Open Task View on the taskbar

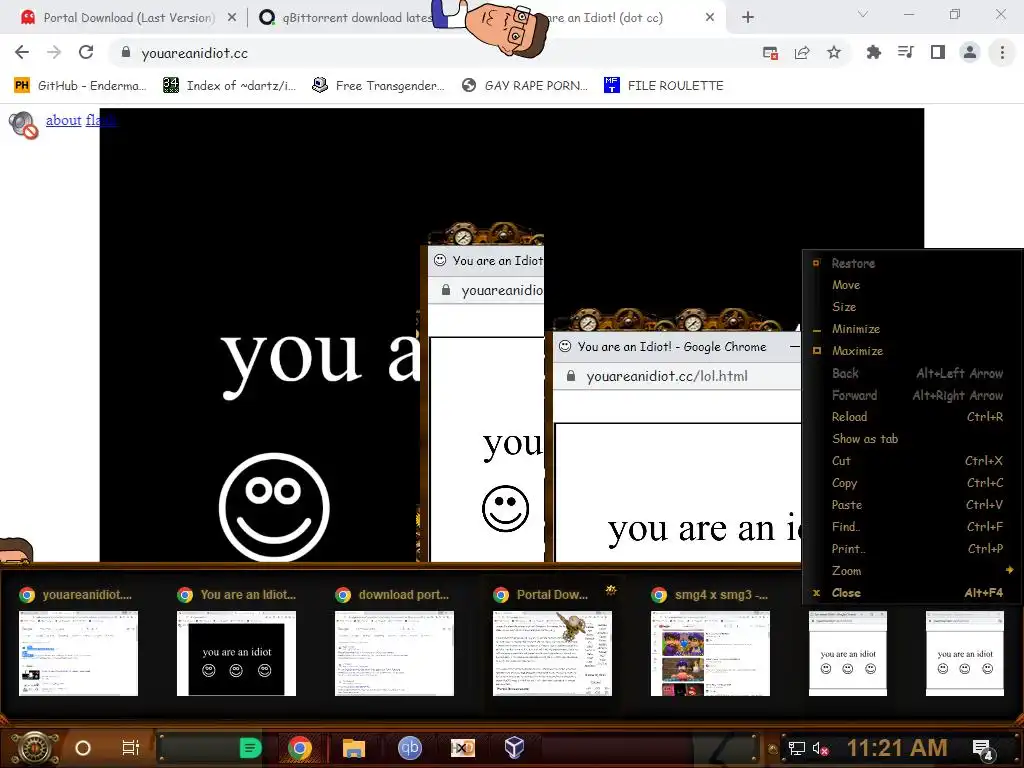pos(131,748)
